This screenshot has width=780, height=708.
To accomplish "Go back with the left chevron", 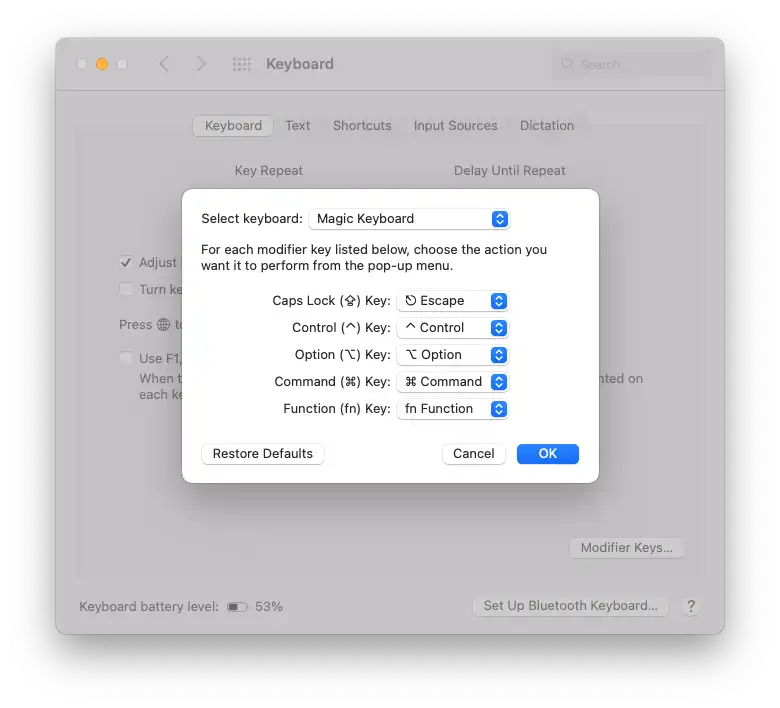I will click(164, 64).
